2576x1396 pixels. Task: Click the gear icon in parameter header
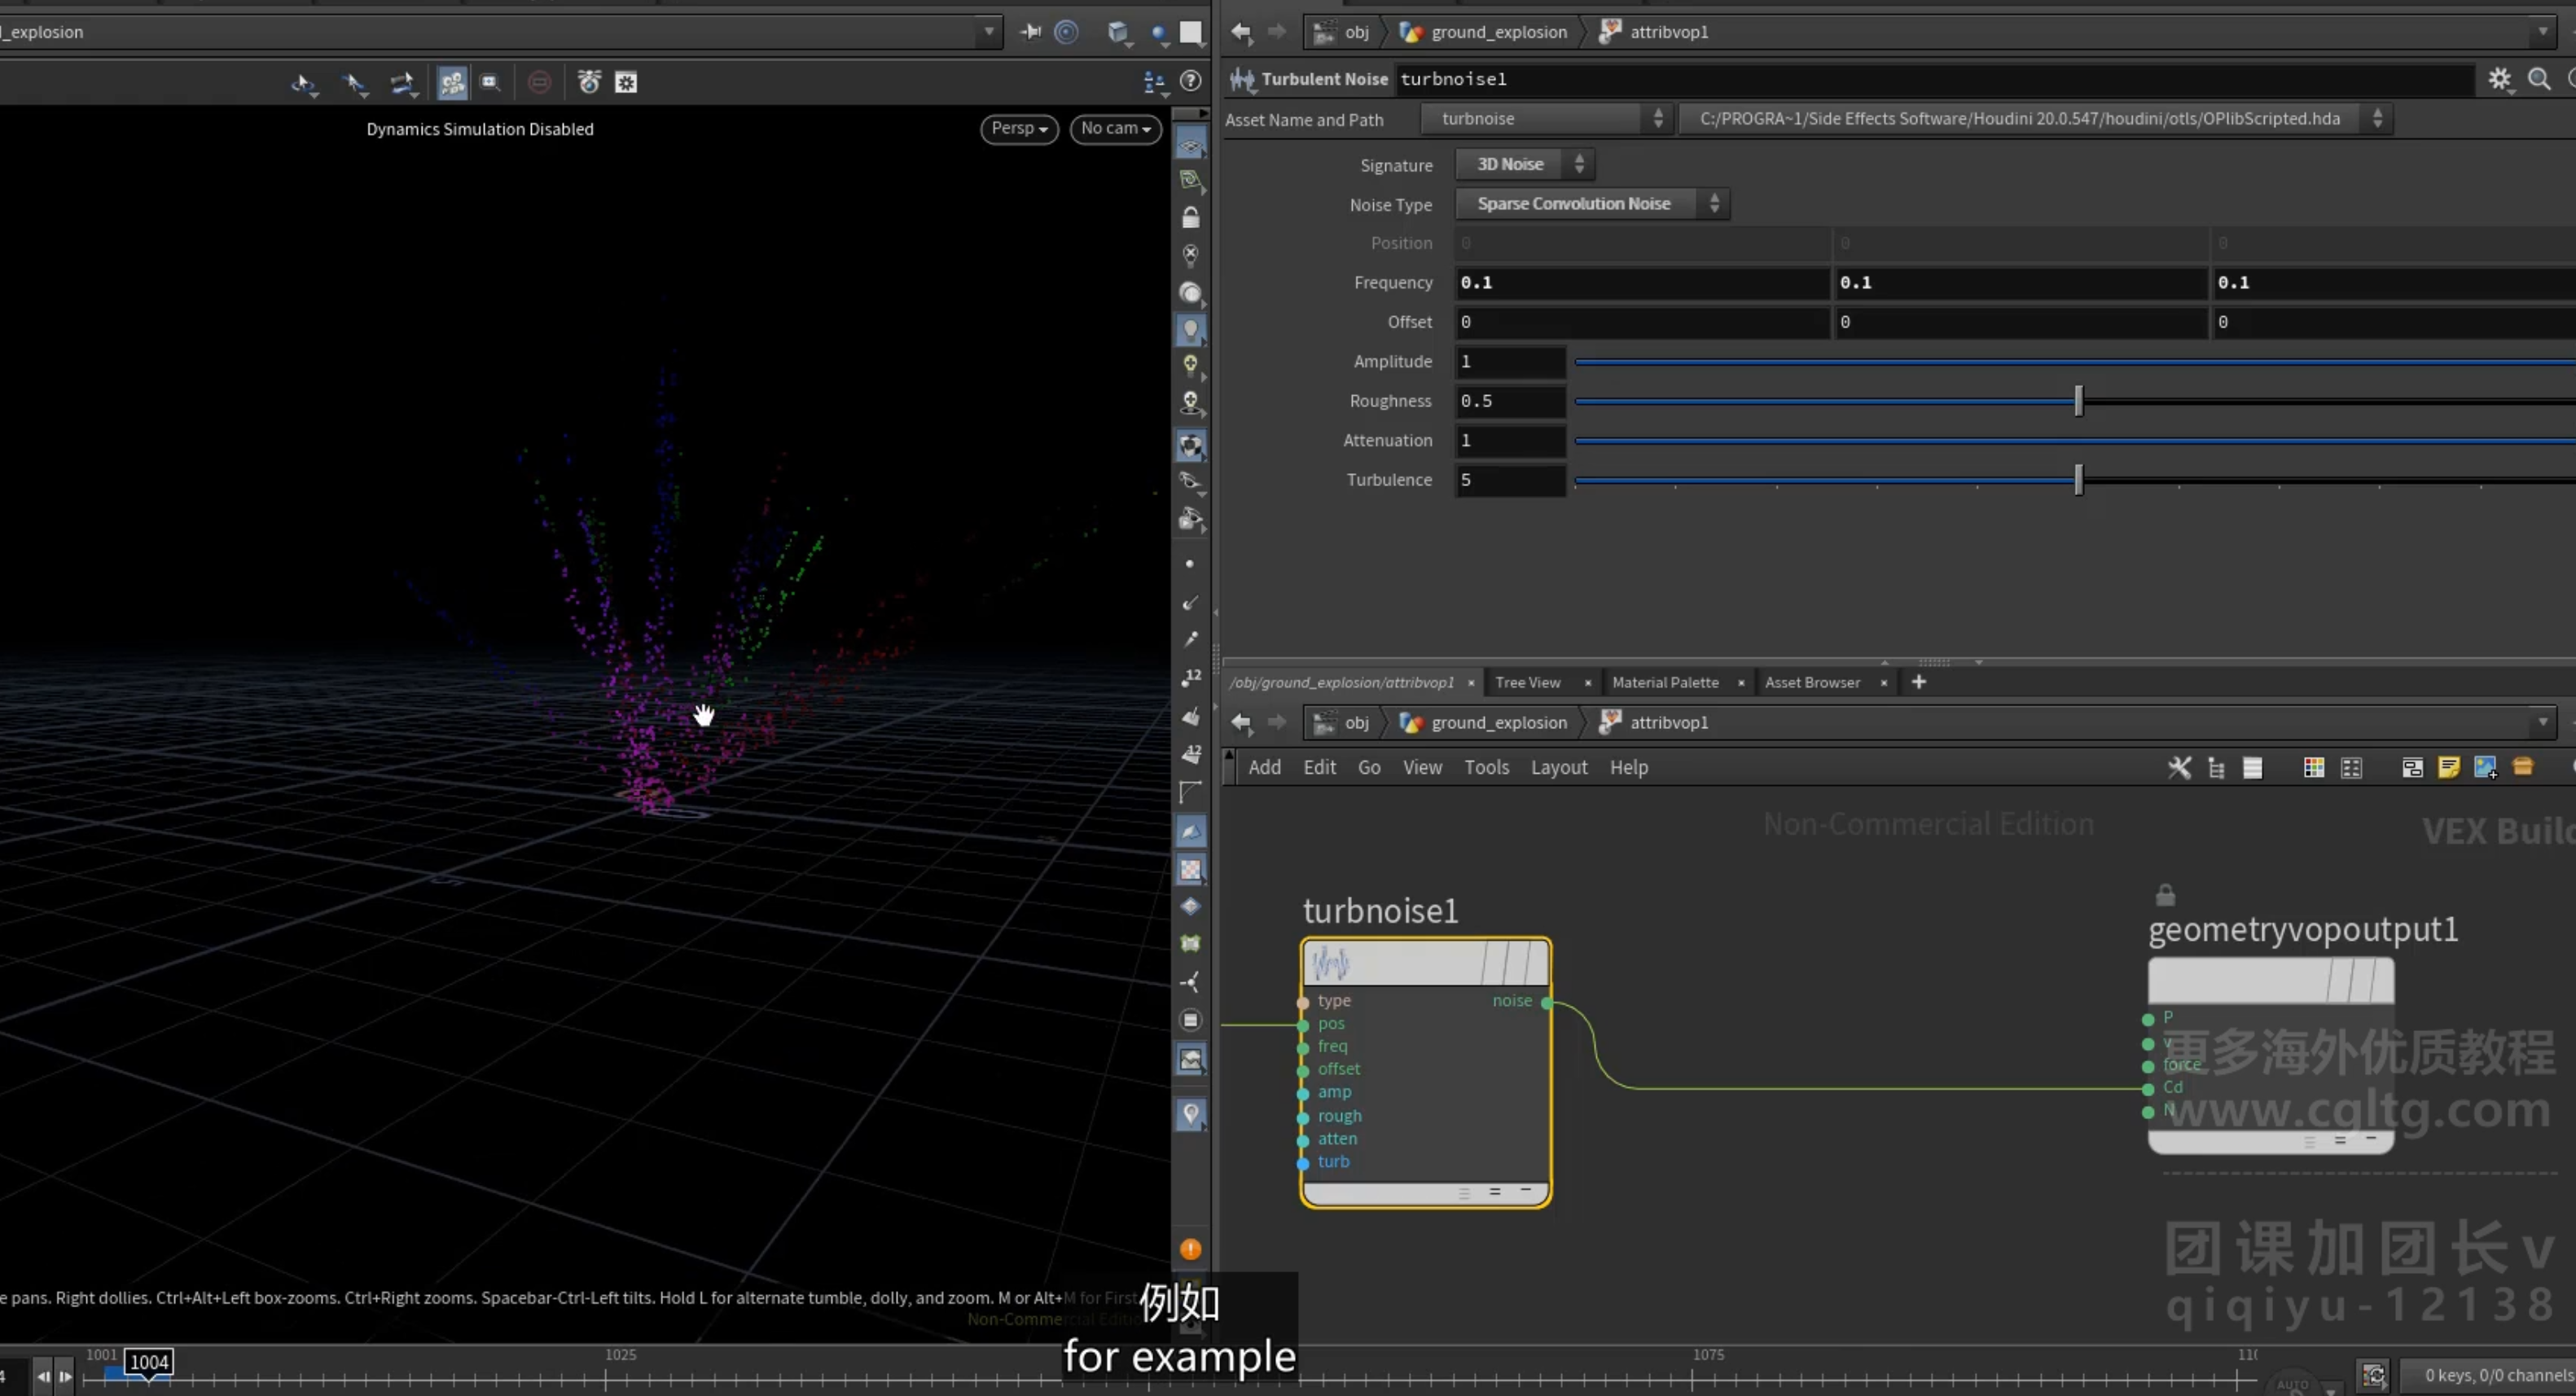click(2499, 79)
